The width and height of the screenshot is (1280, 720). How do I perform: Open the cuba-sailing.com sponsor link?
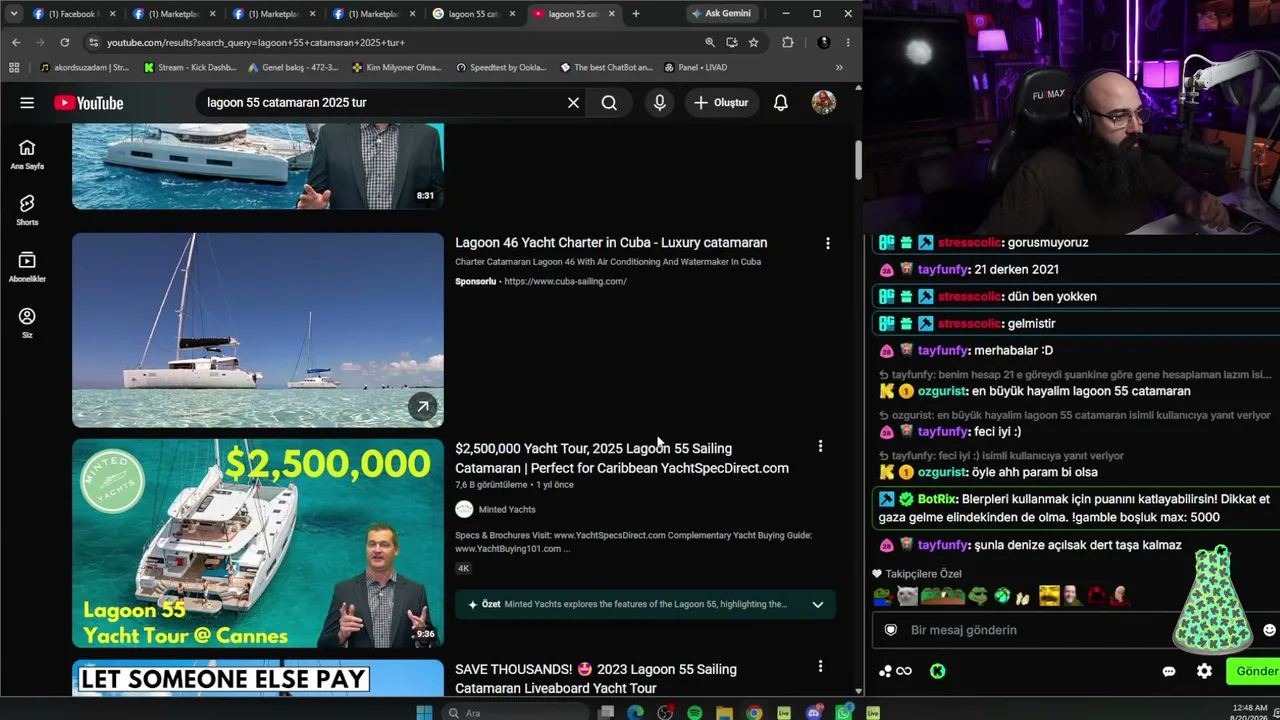(565, 281)
